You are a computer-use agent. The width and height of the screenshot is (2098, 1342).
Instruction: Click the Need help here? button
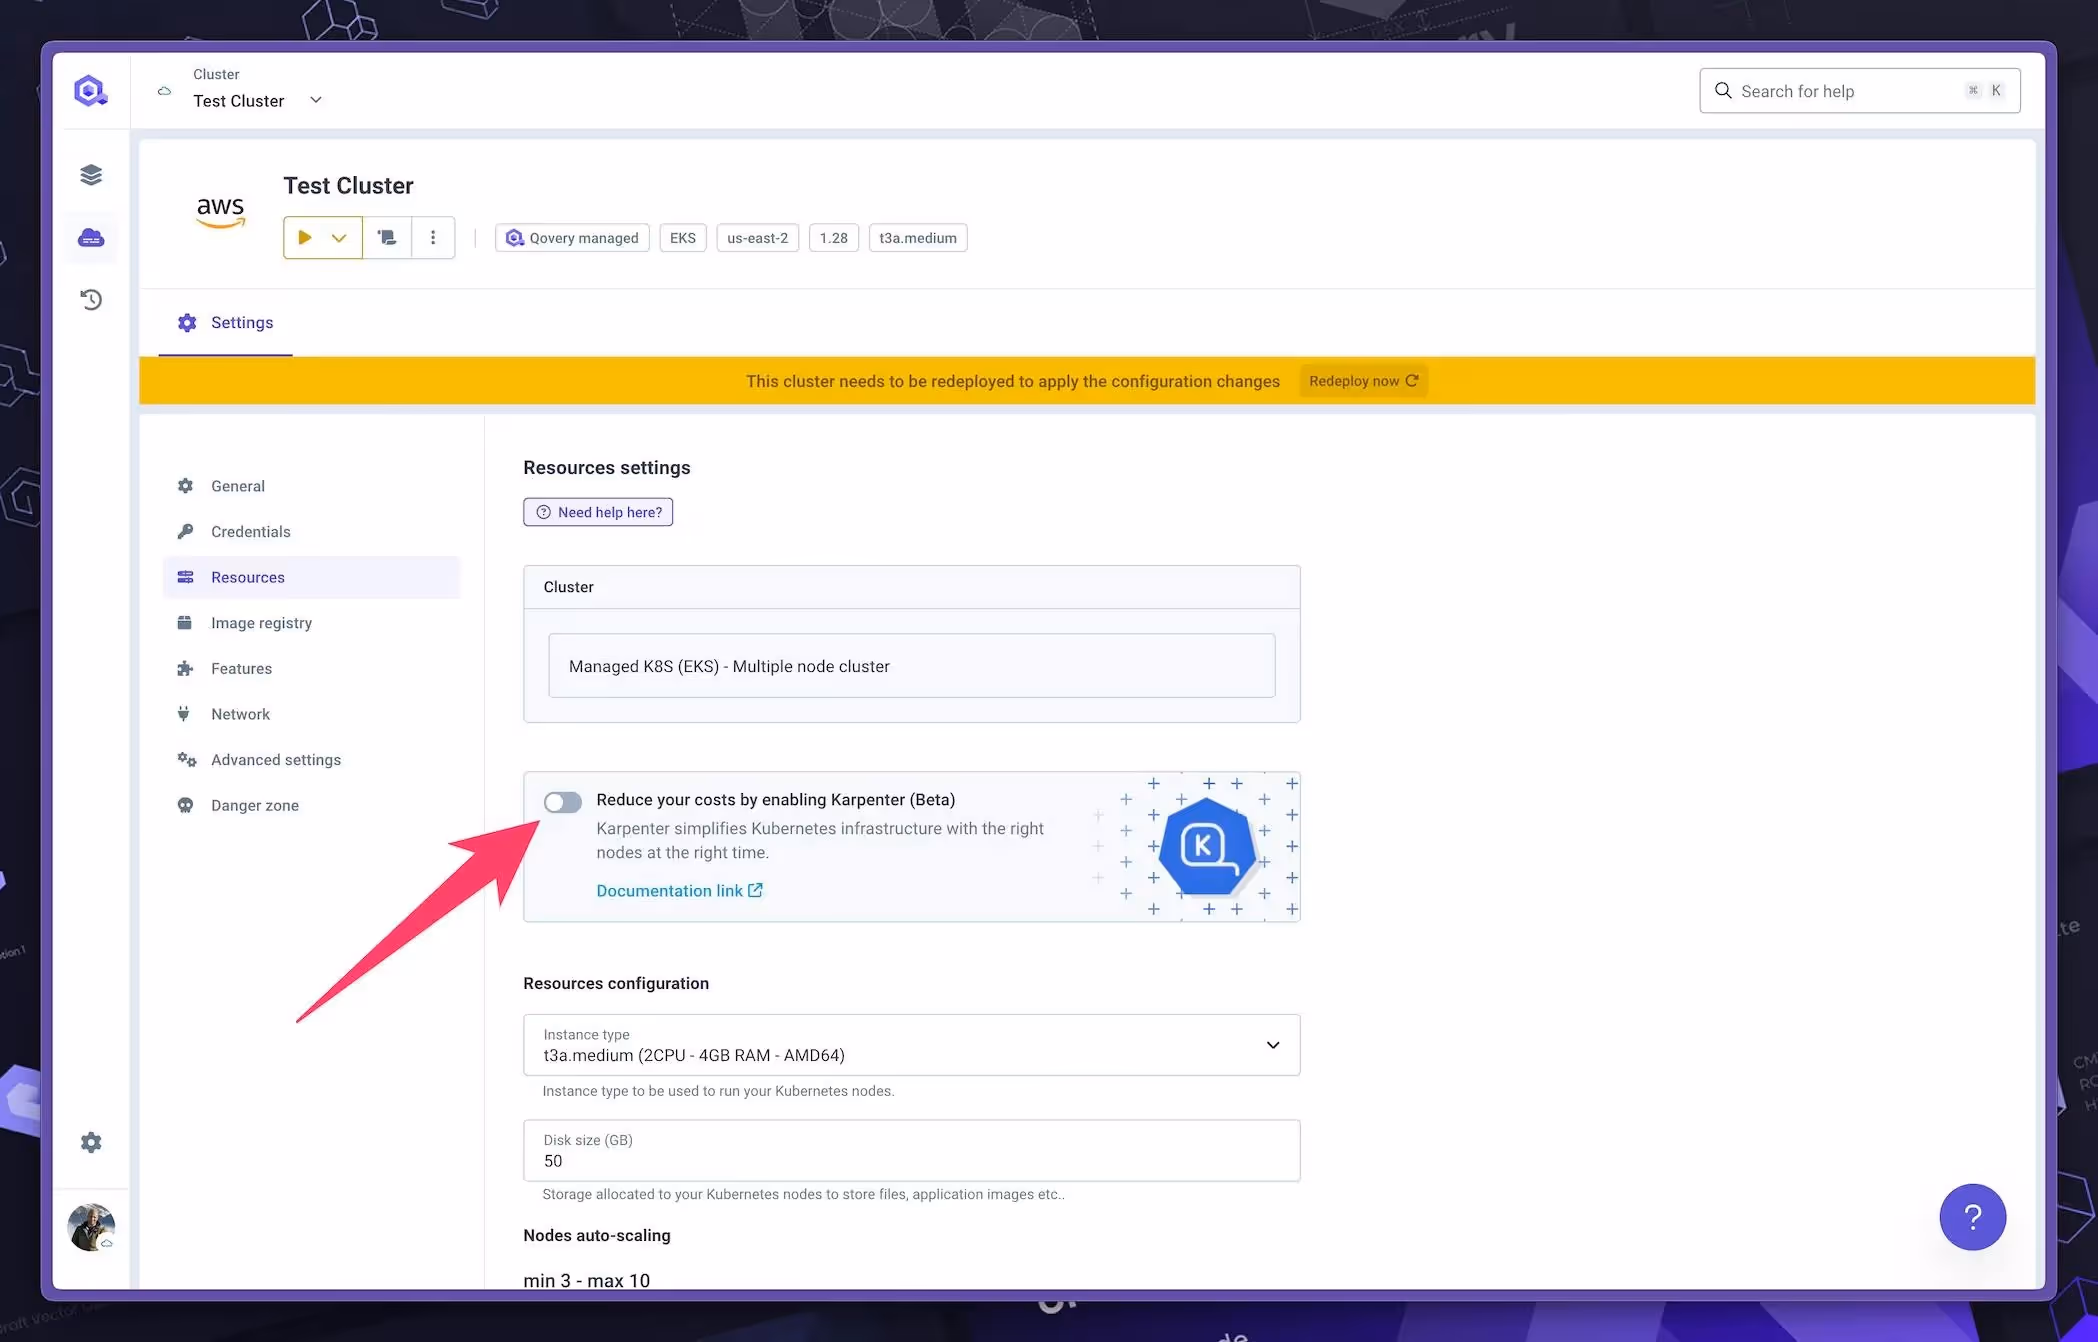pyautogui.click(x=598, y=512)
